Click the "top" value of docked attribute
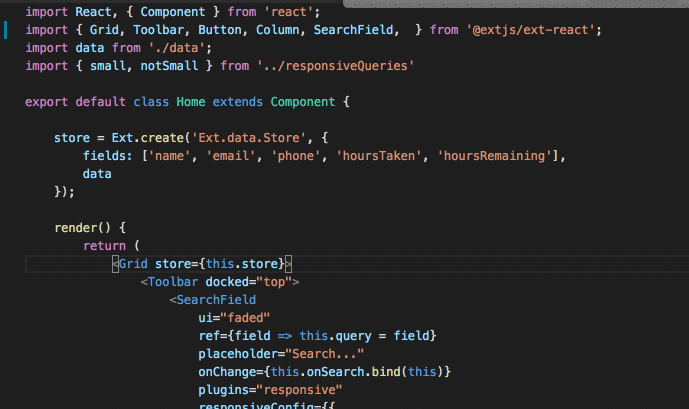 pos(274,282)
